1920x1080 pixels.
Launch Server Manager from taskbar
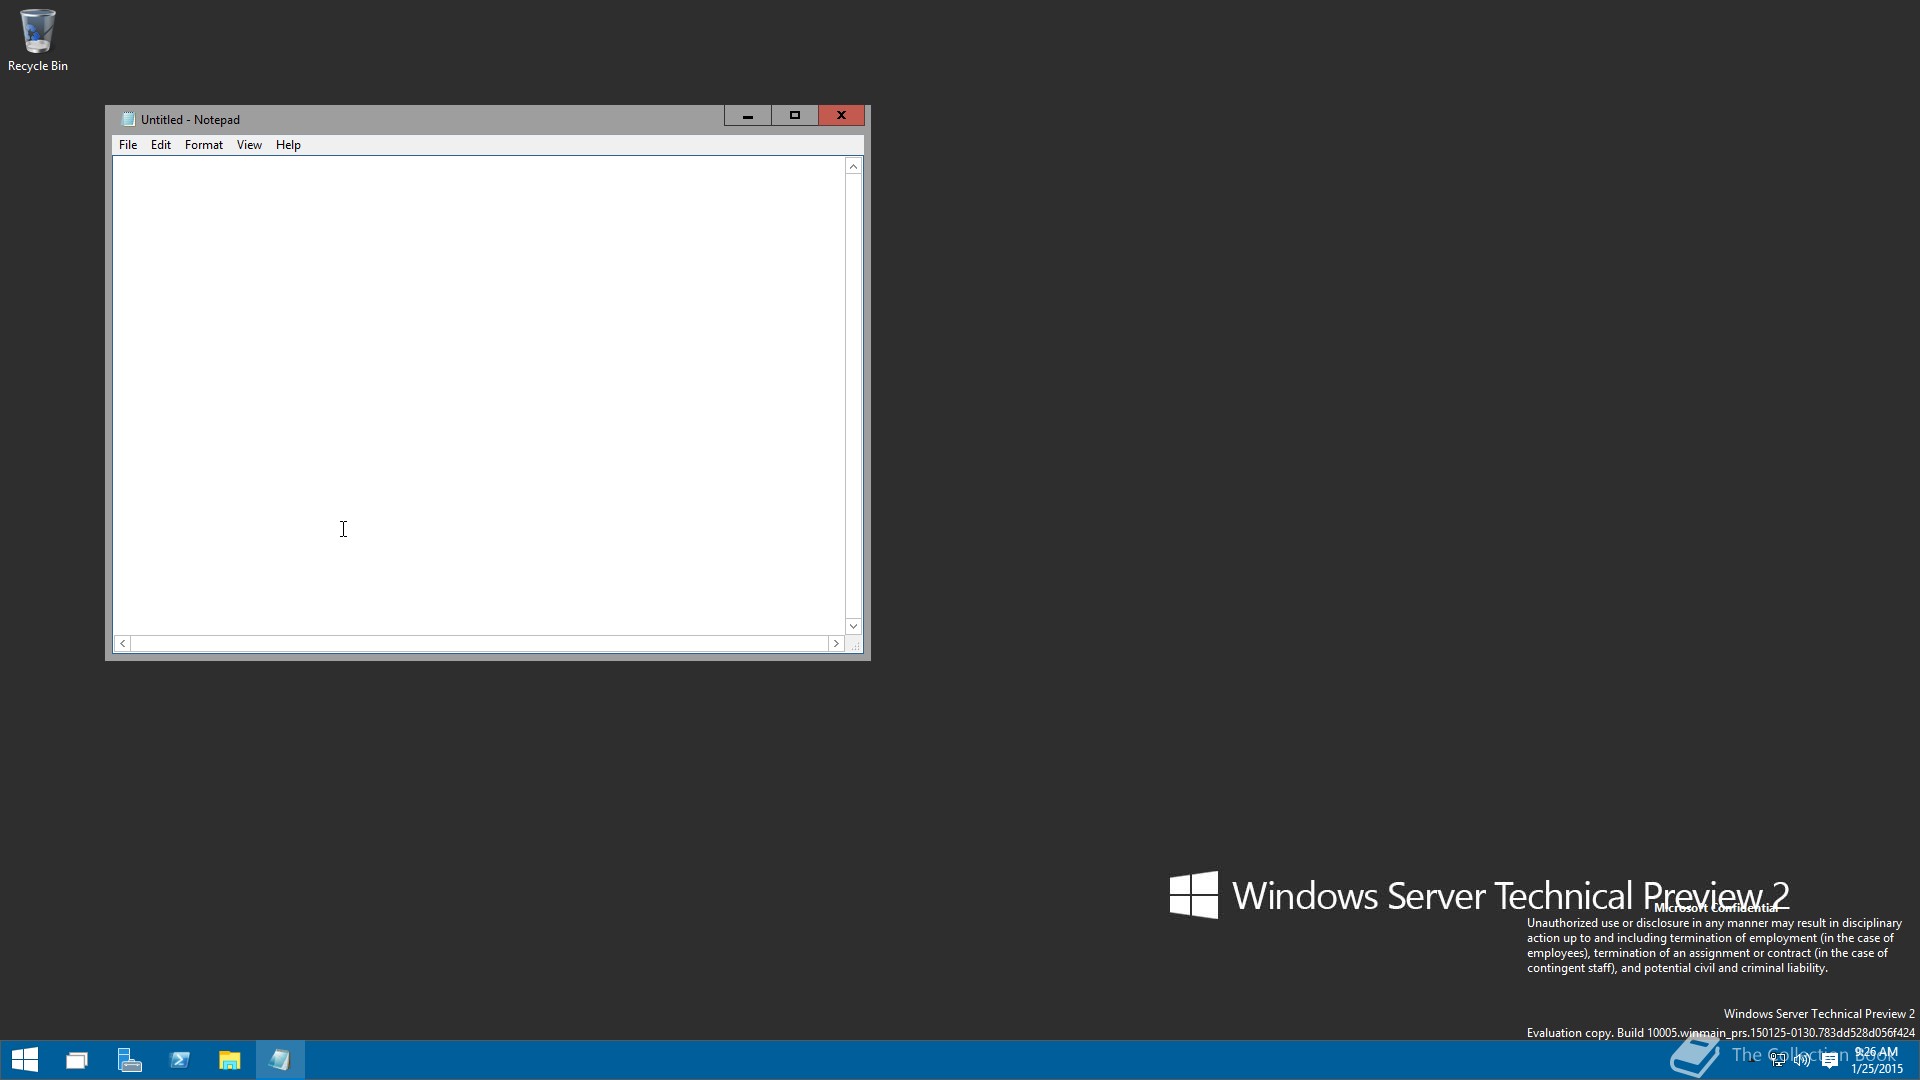click(x=129, y=1060)
